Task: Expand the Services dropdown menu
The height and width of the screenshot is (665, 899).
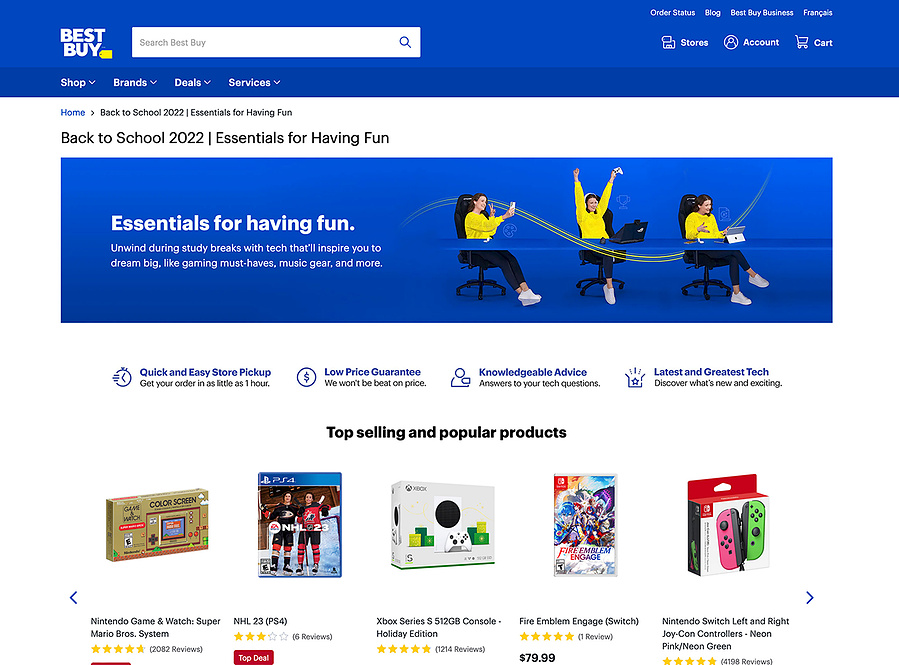Action: (255, 83)
